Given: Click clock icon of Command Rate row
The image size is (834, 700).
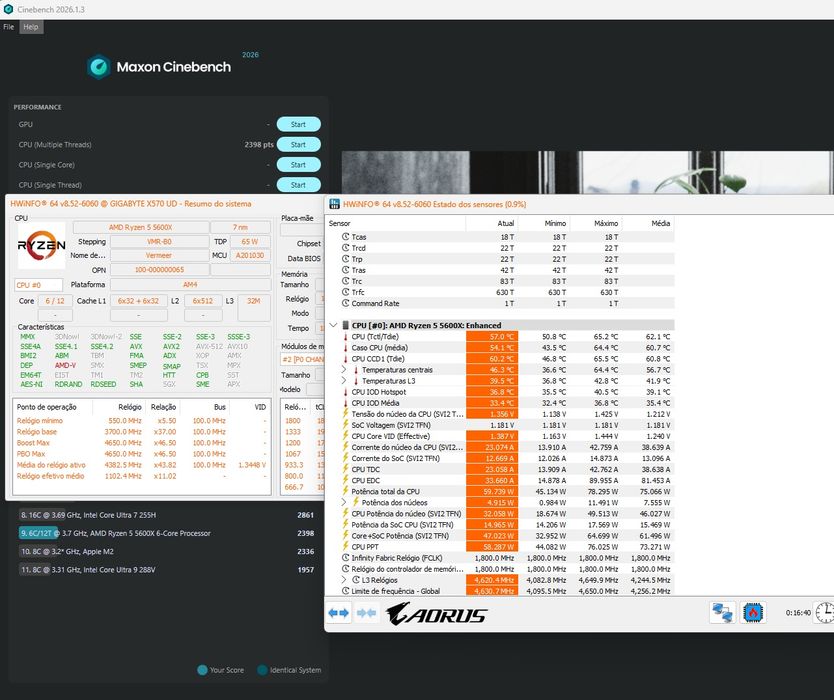Looking at the screenshot, I should [x=345, y=303].
